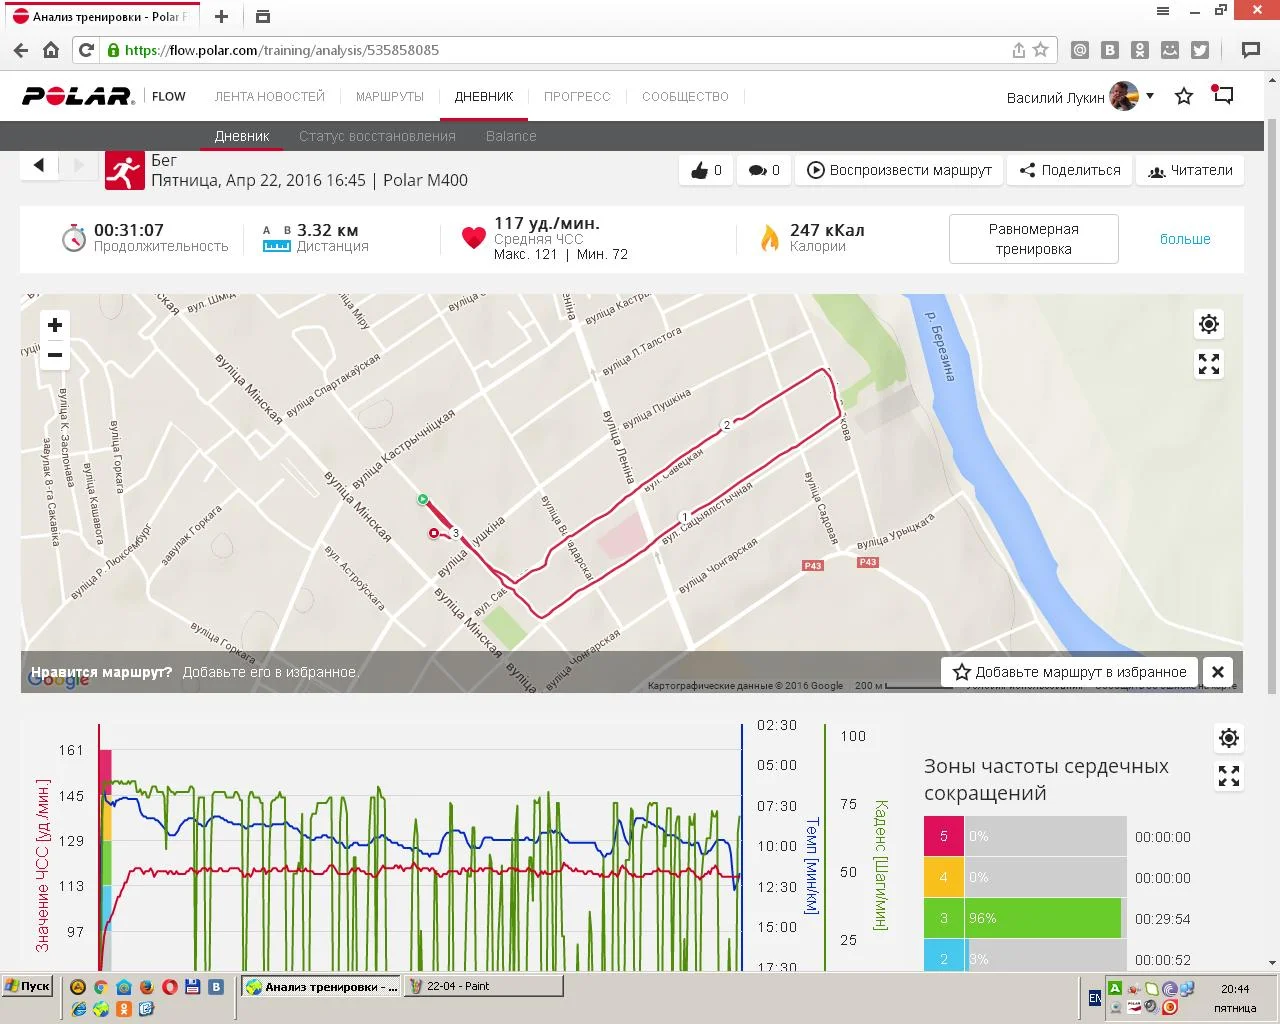Open the chart settings gear icon
This screenshot has width=1280, height=1024.
pyautogui.click(x=1229, y=738)
